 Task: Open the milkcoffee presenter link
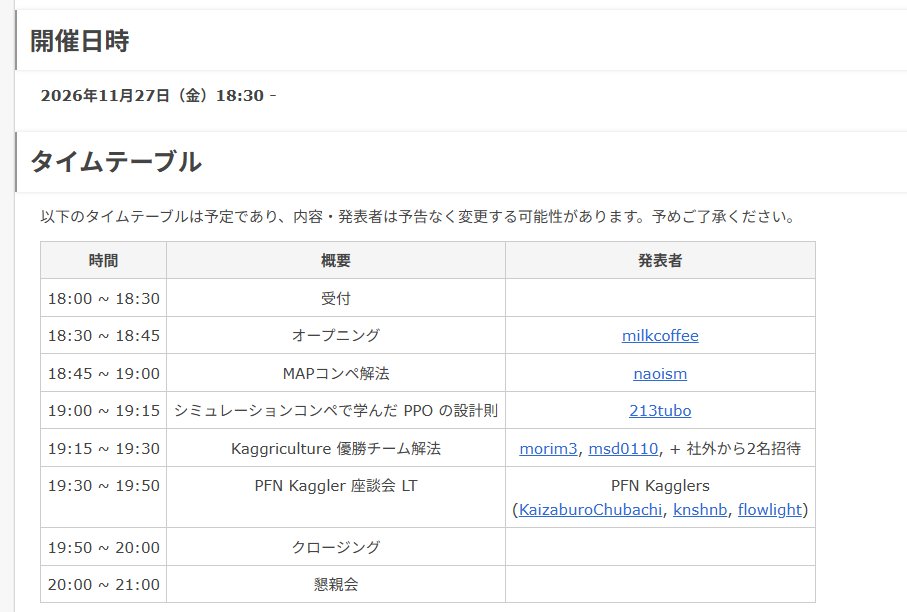(660, 336)
